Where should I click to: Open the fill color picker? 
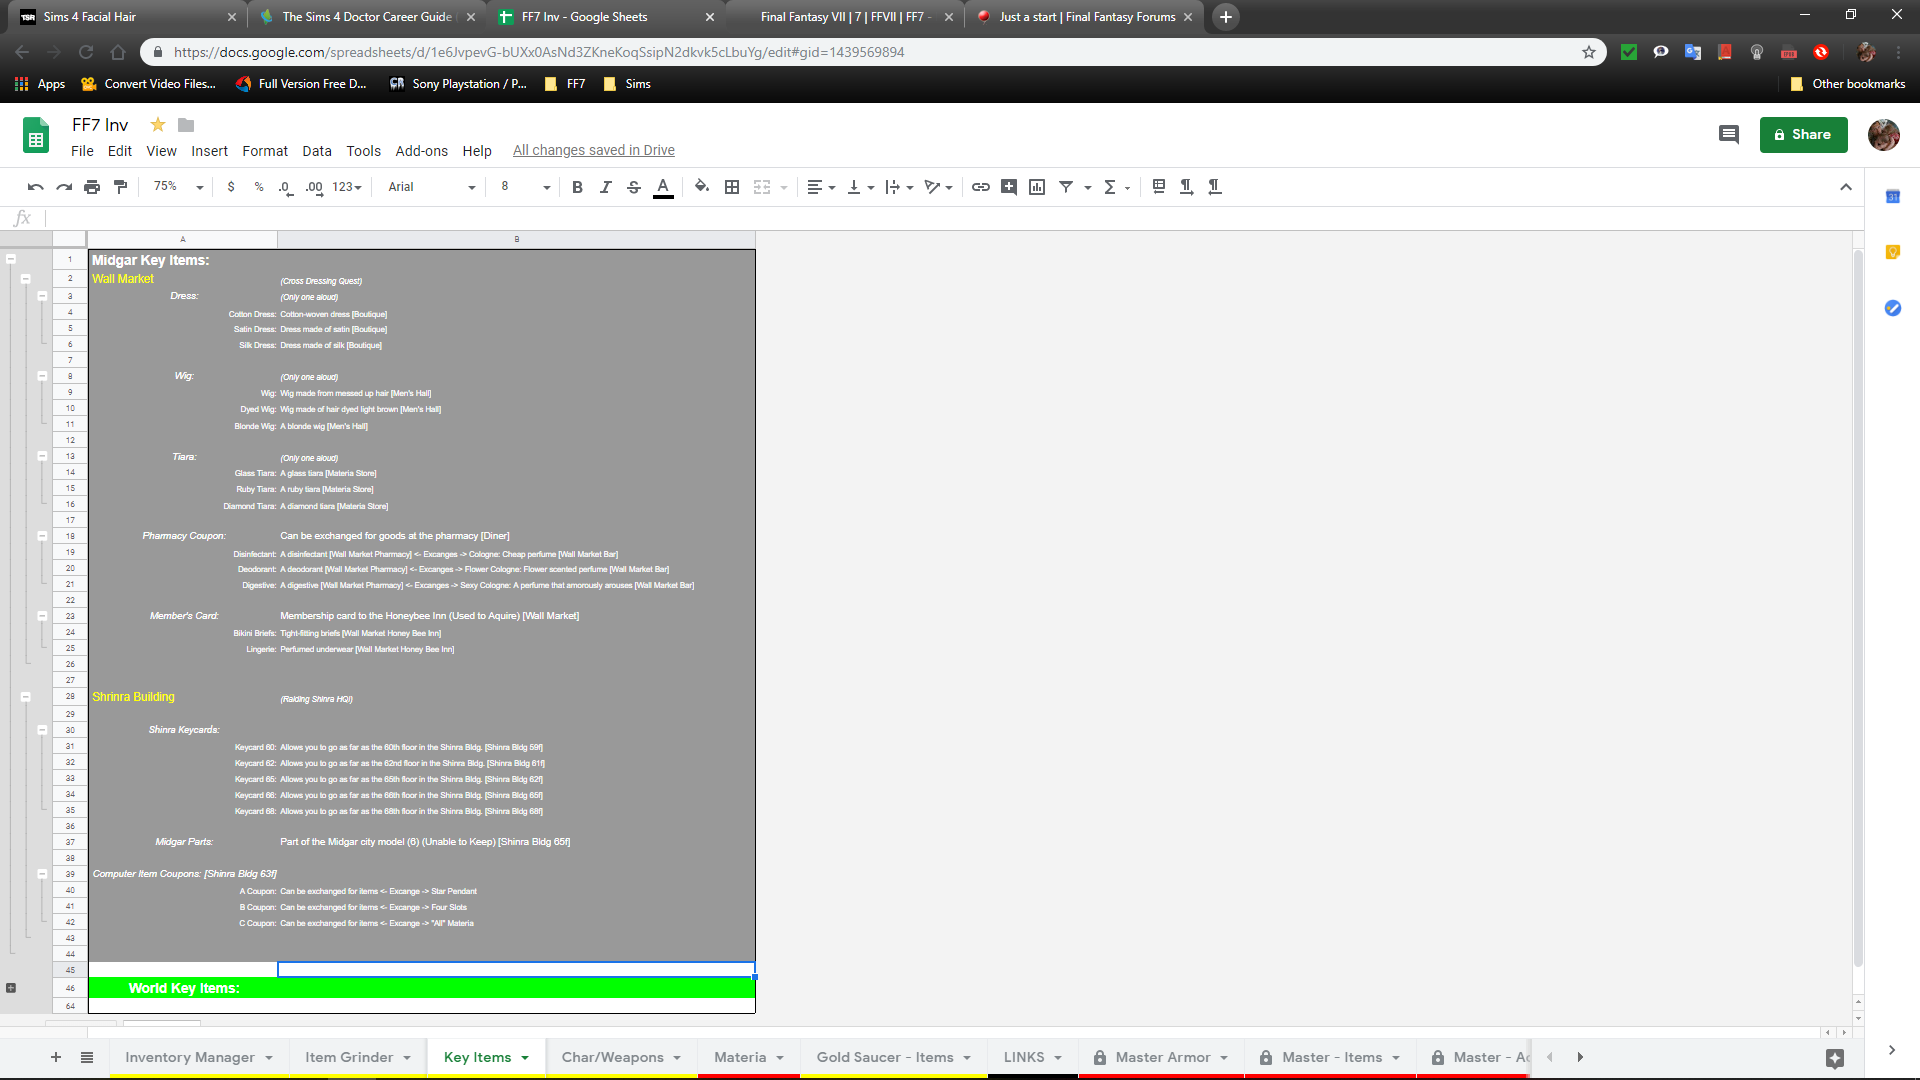702,187
